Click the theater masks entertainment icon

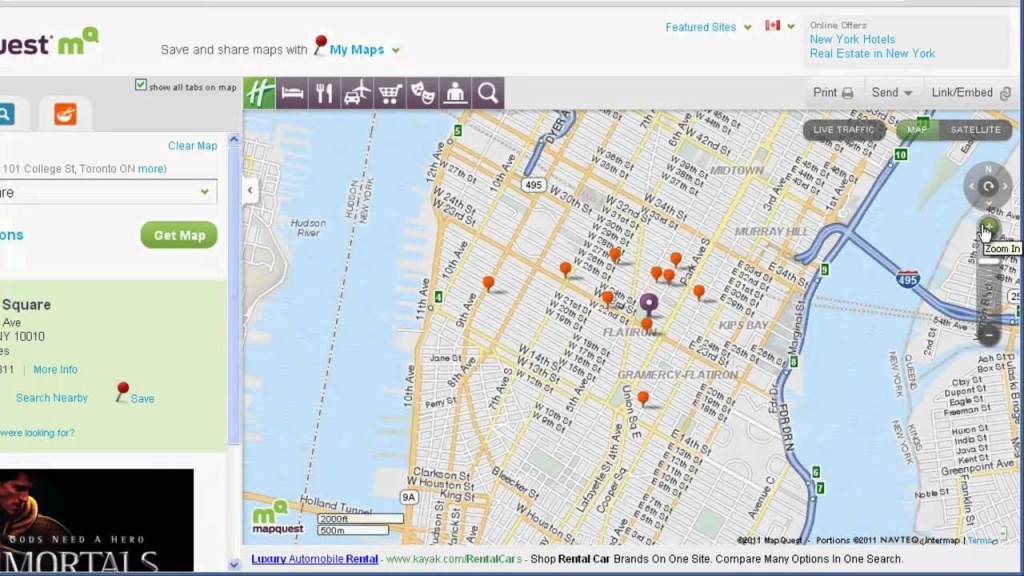[423, 93]
